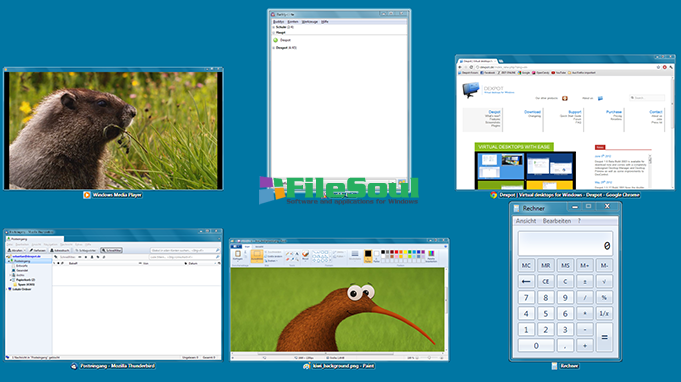Open the Ansicht menu in Rechner
Screen dimensions: 681x382
[526, 221]
